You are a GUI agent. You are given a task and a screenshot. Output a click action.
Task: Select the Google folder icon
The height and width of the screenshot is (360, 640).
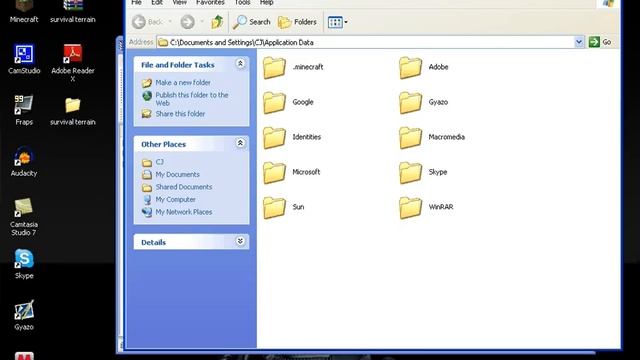click(274, 102)
